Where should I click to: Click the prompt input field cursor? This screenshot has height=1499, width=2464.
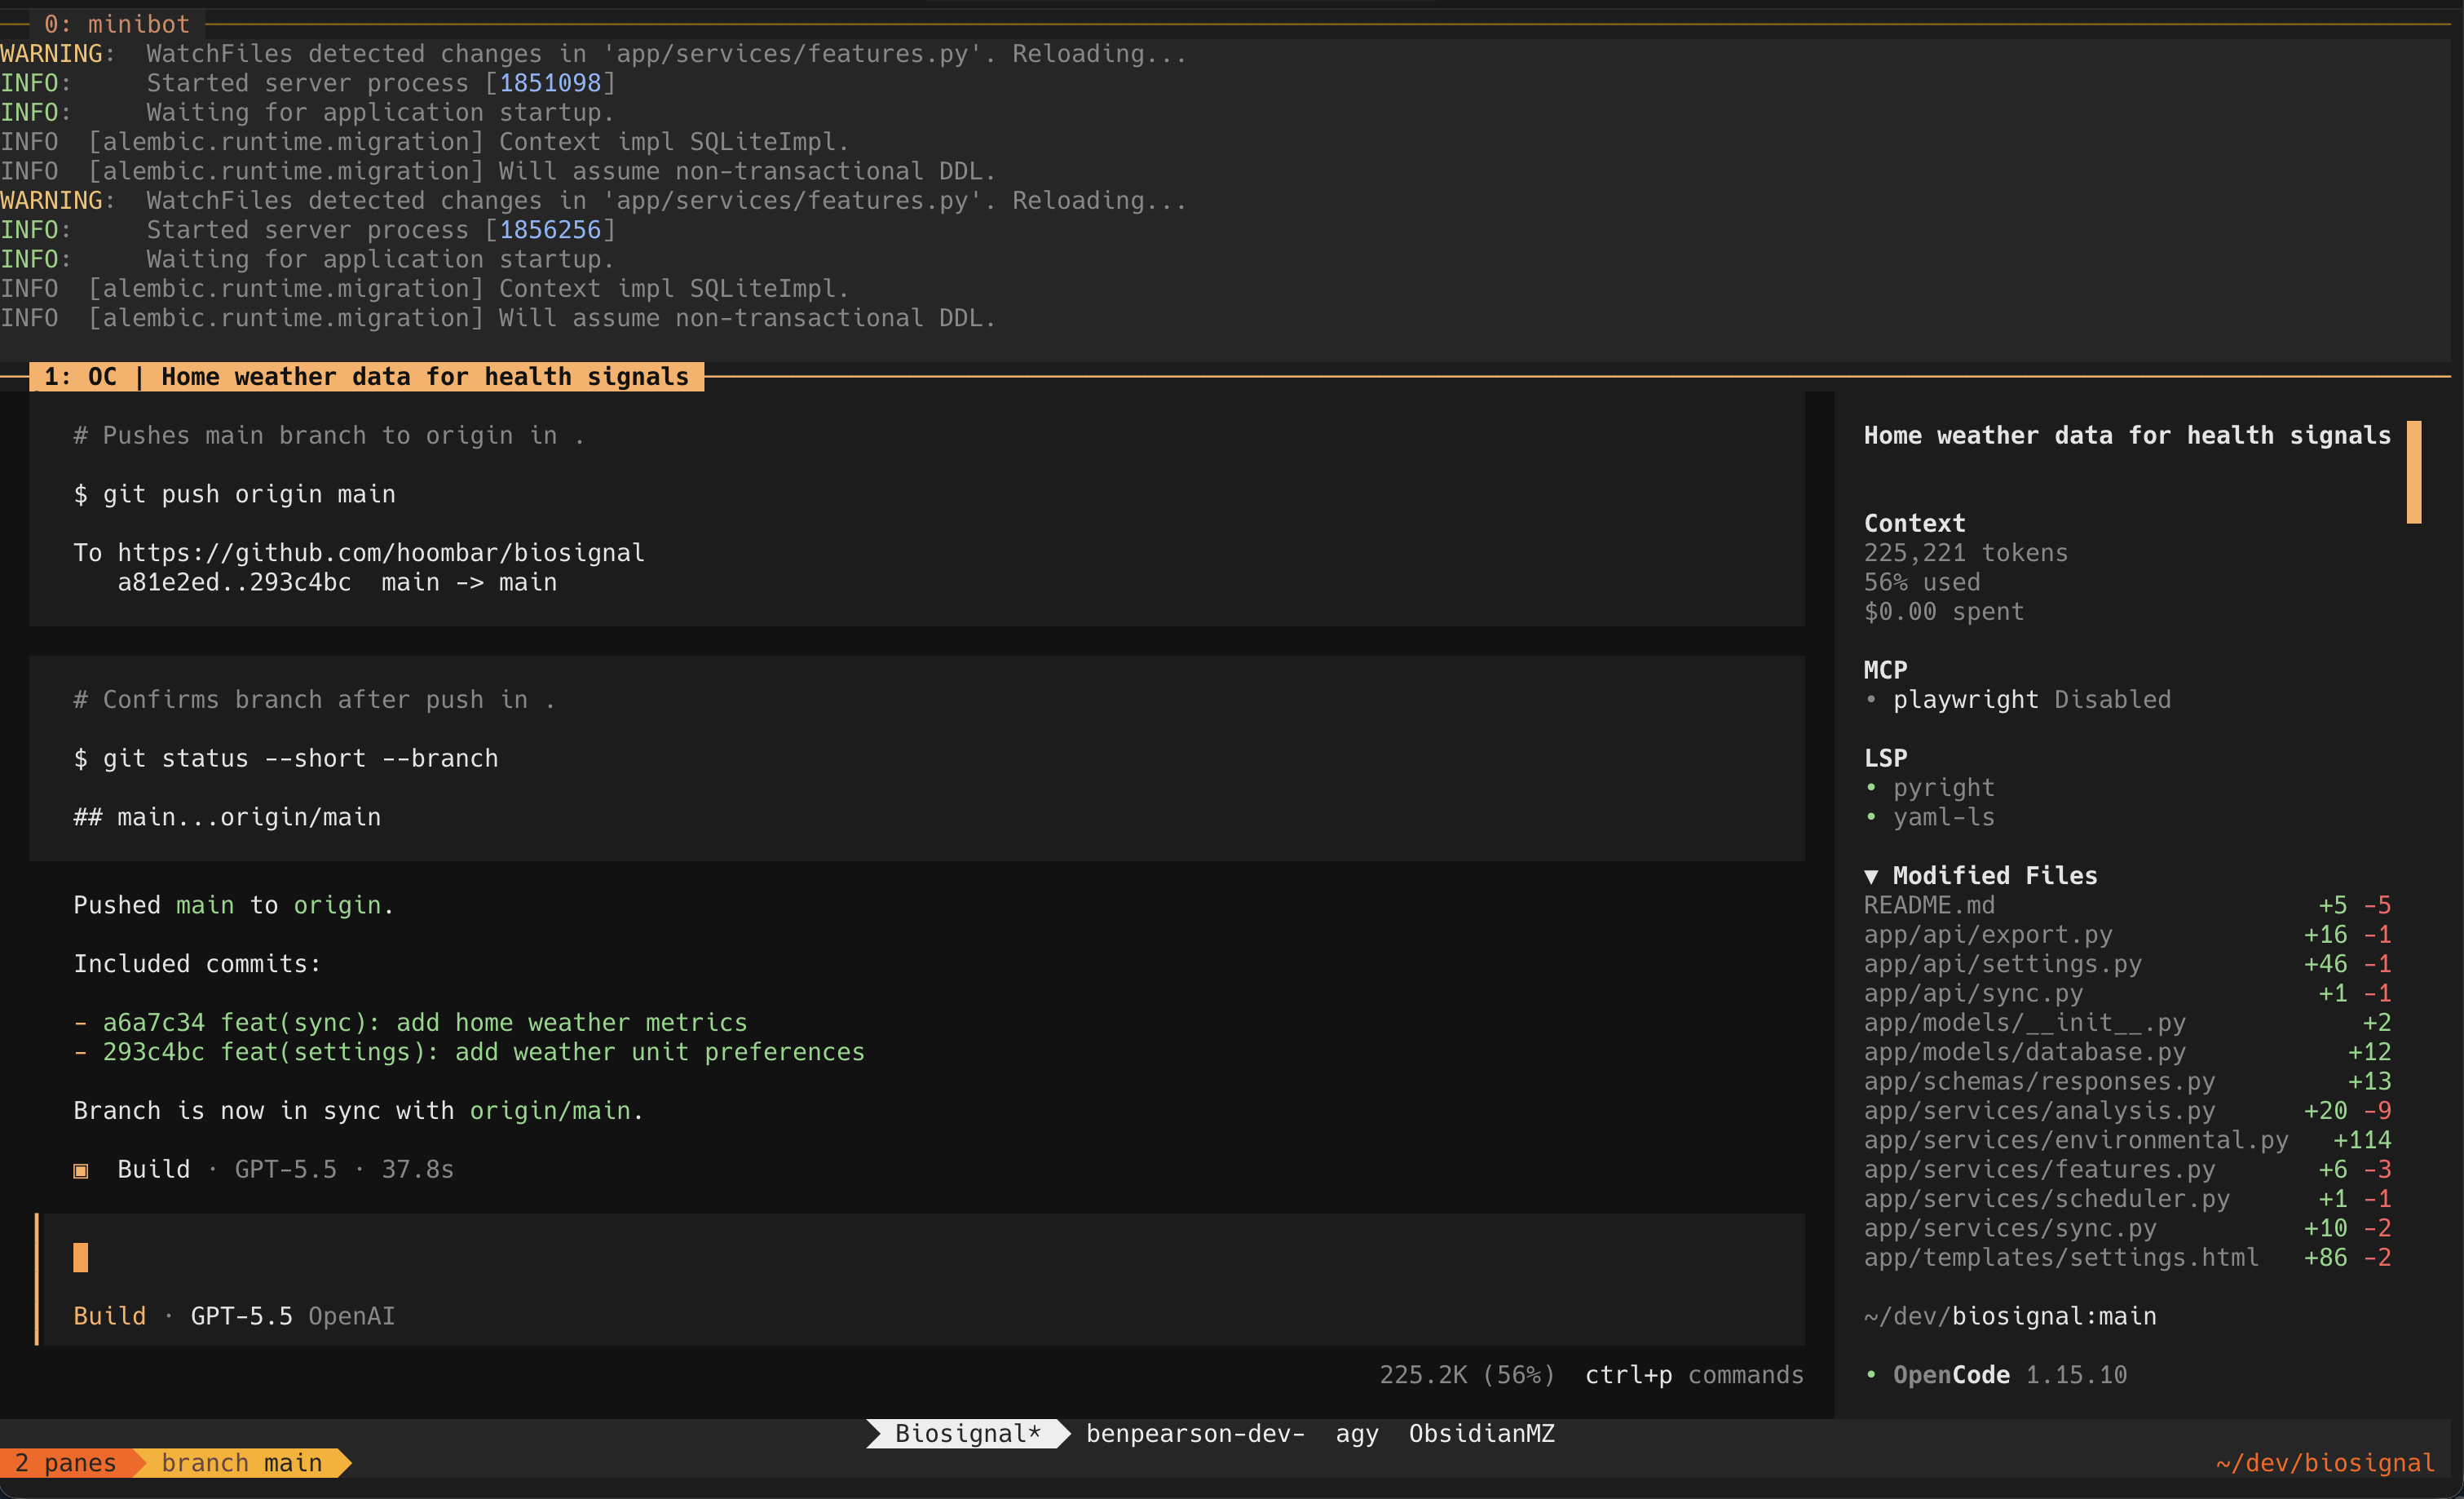point(81,1257)
